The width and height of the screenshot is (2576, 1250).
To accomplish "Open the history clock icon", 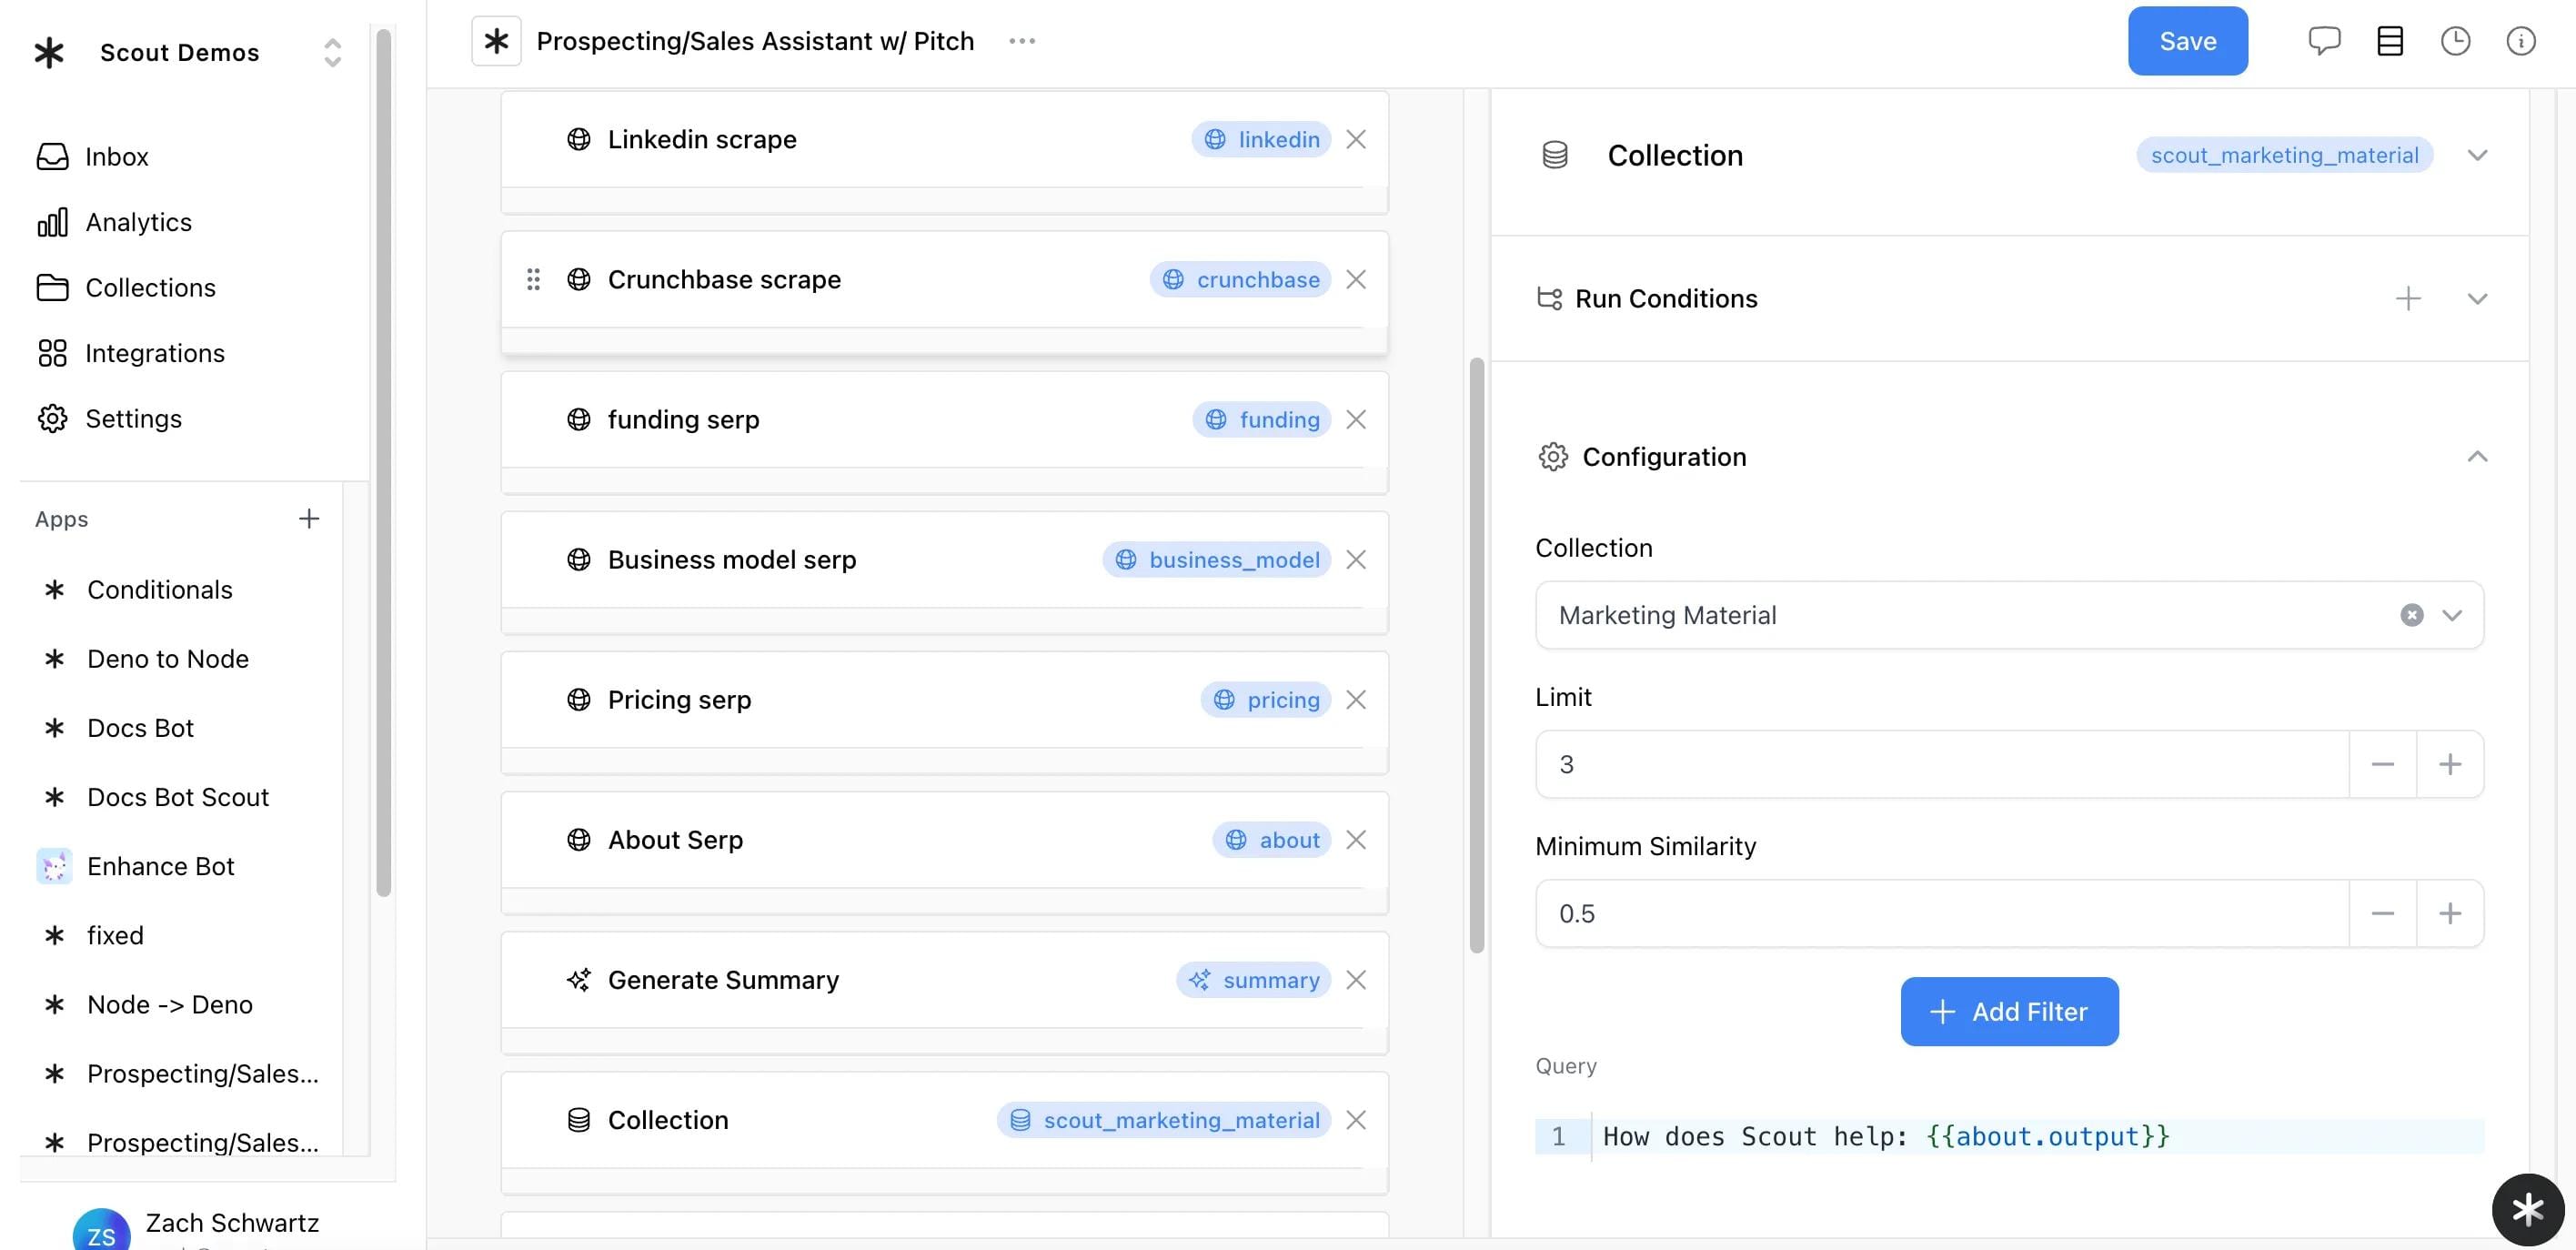I will 2455,41.
